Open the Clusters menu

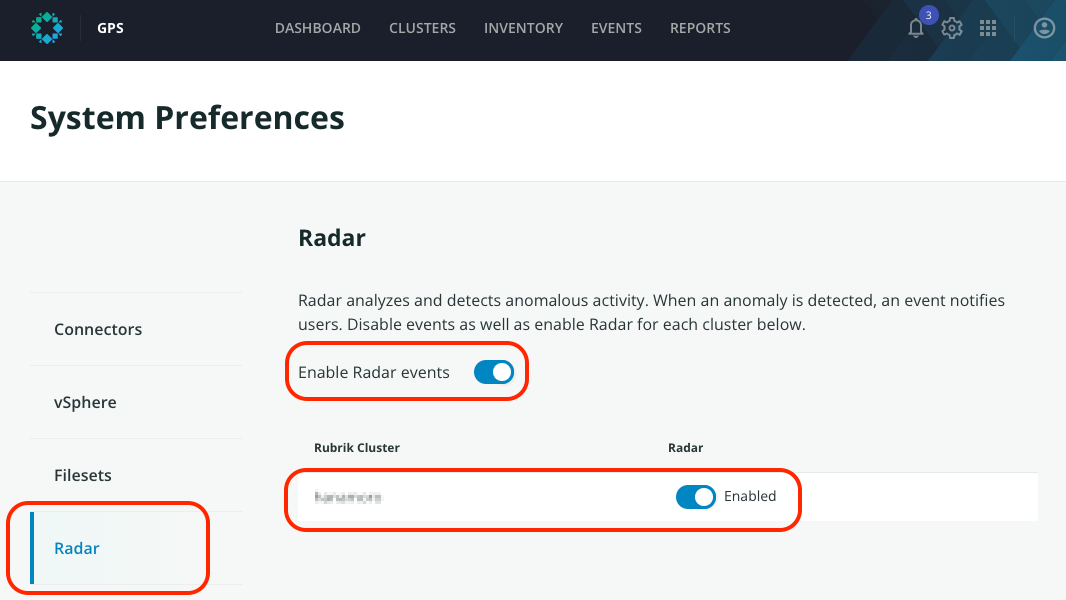(422, 28)
